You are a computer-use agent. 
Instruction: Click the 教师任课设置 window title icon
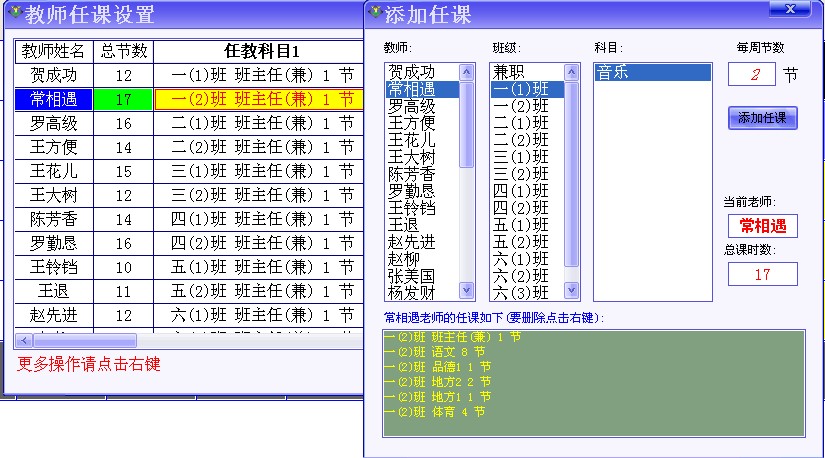coord(14,13)
